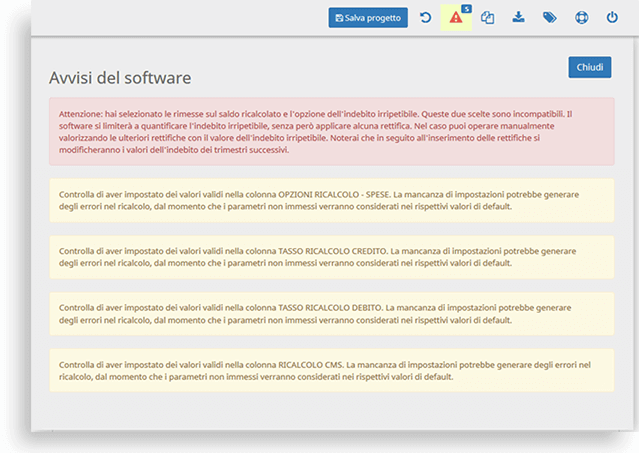Click empty panel area below CMS notice

[332, 411]
